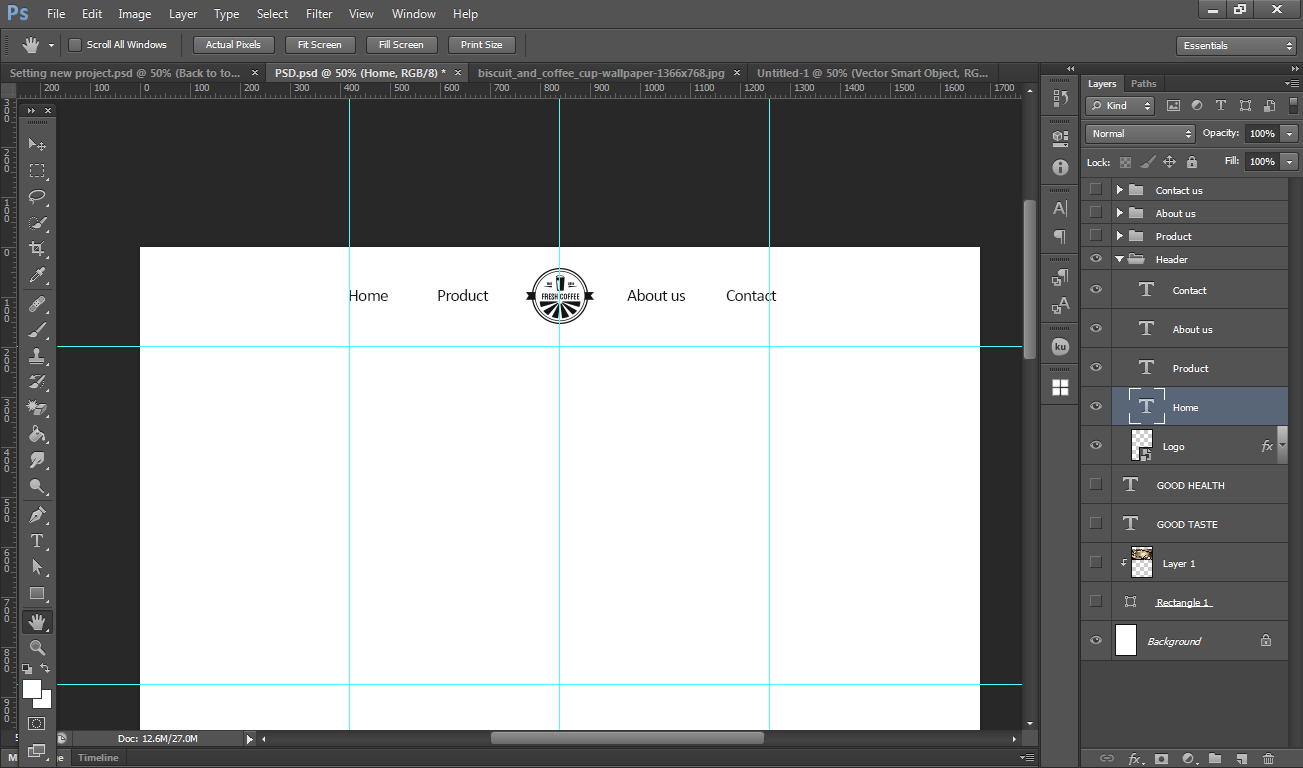Expand the About us group

coord(1120,213)
